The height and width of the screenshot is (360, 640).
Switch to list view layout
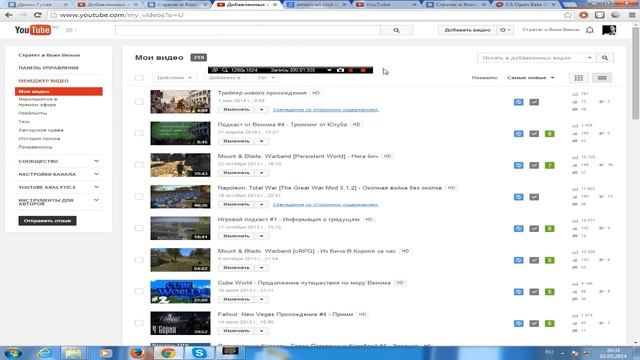coord(602,78)
